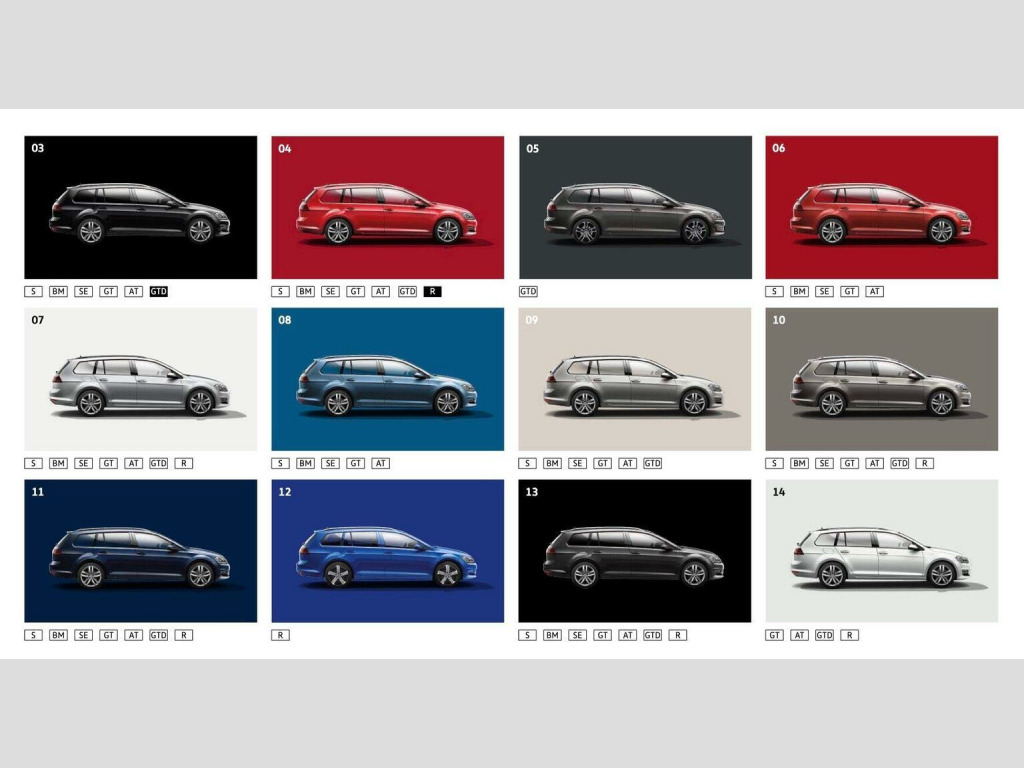
Task: Click the GTD badge under colour 09
Action: coord(652,464)
